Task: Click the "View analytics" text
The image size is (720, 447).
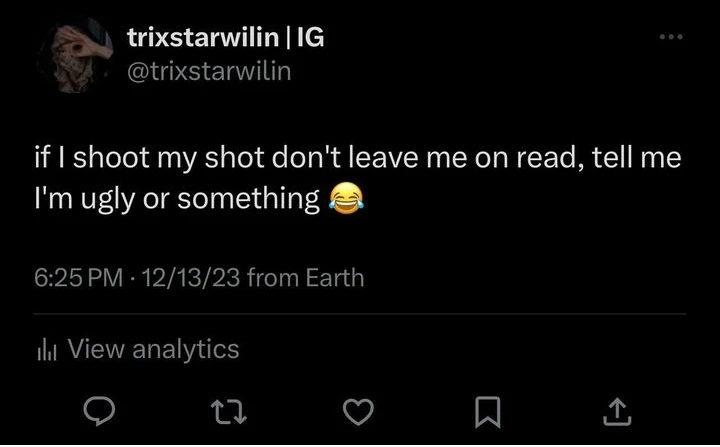Action: pos(152,349)
